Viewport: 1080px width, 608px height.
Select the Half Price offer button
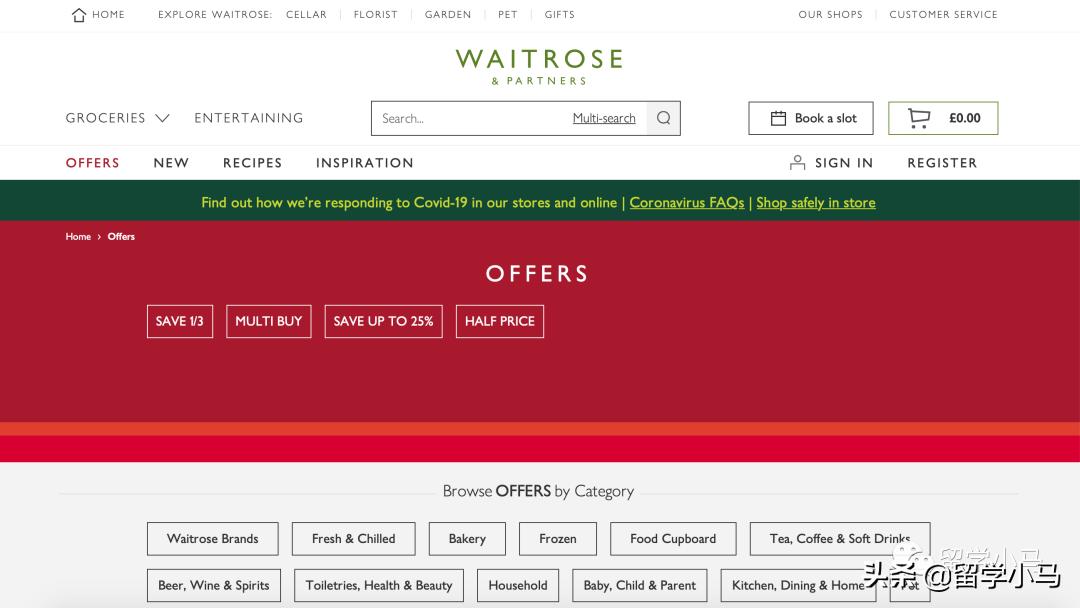tap(499, 322)
